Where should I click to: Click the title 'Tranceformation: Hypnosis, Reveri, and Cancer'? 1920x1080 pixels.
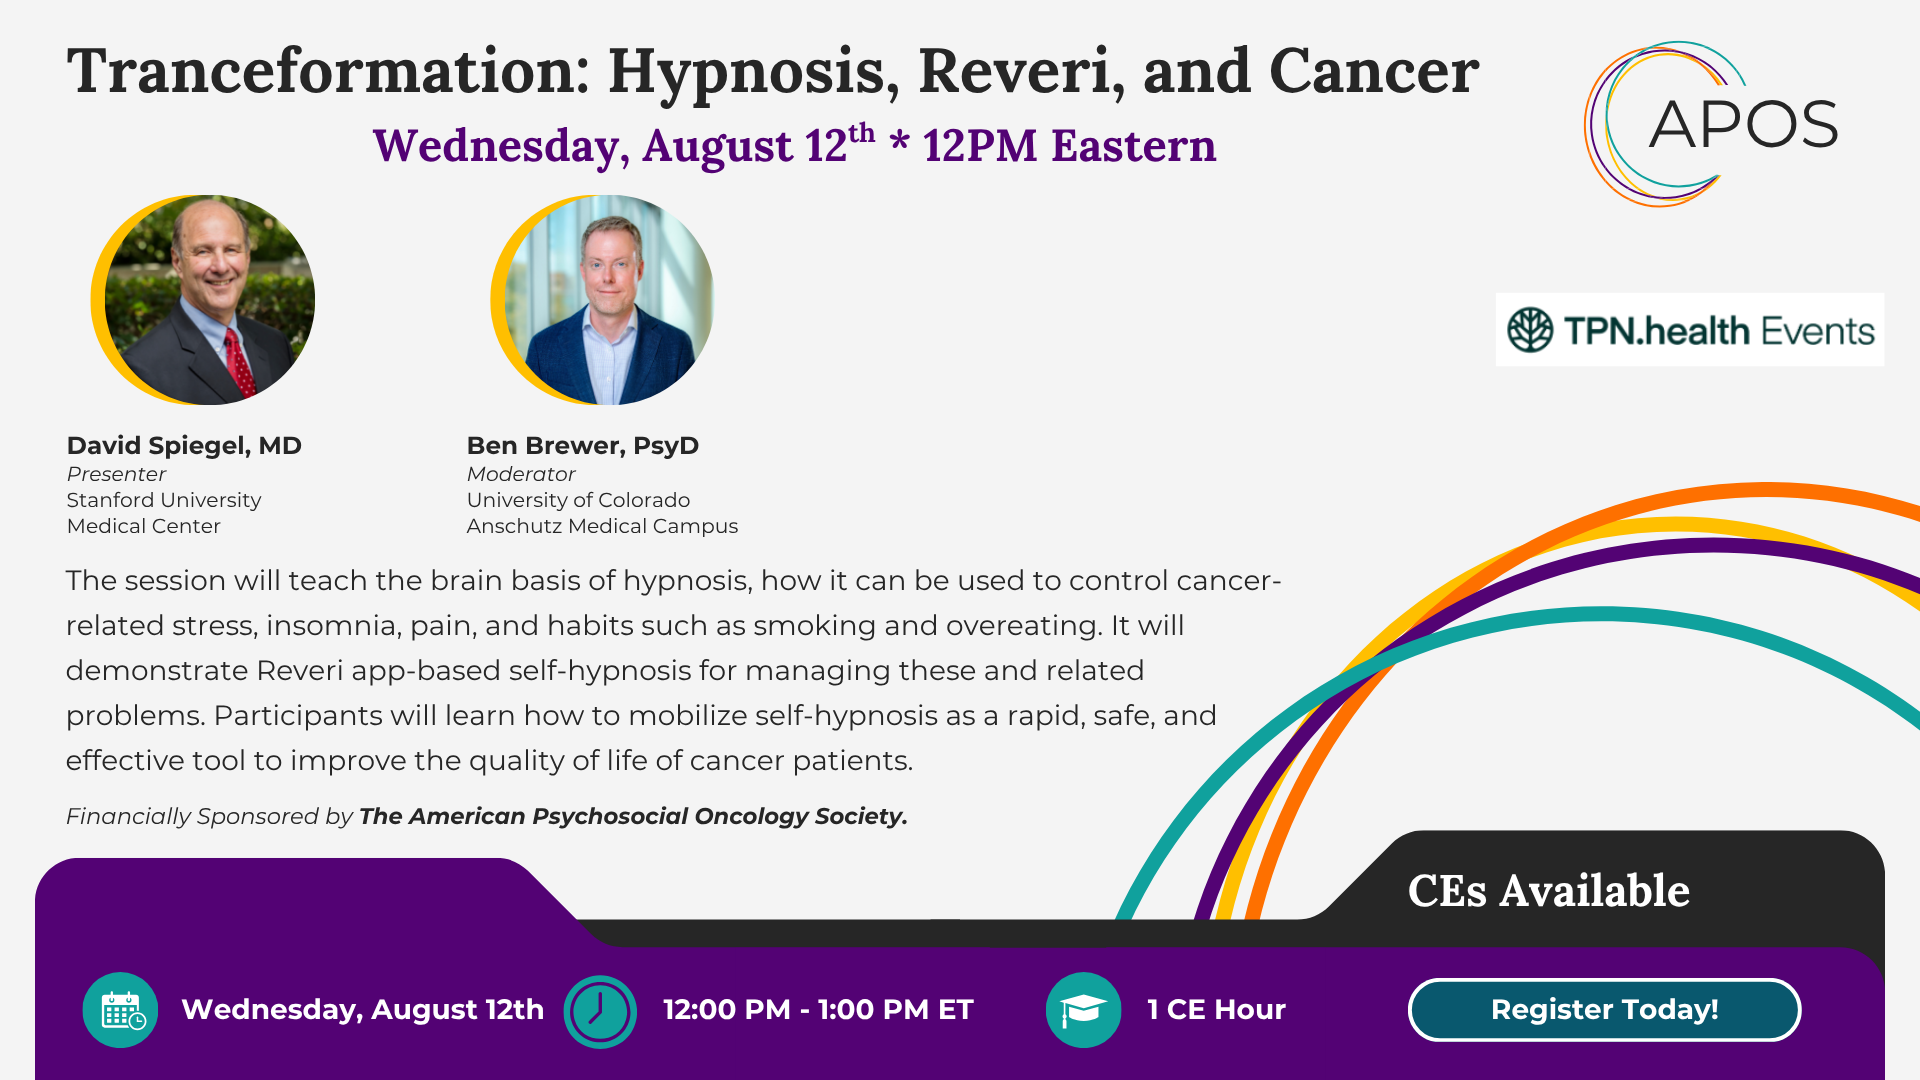(773, 71)
